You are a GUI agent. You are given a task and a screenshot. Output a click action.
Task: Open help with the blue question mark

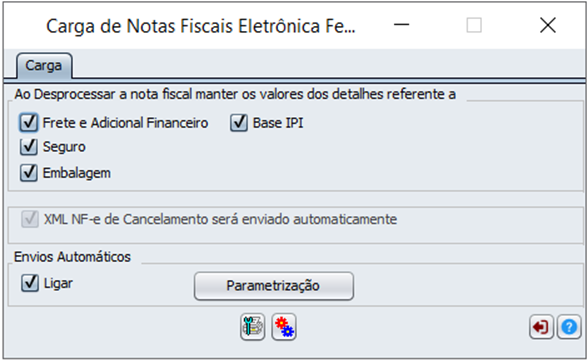coord(569,327)
